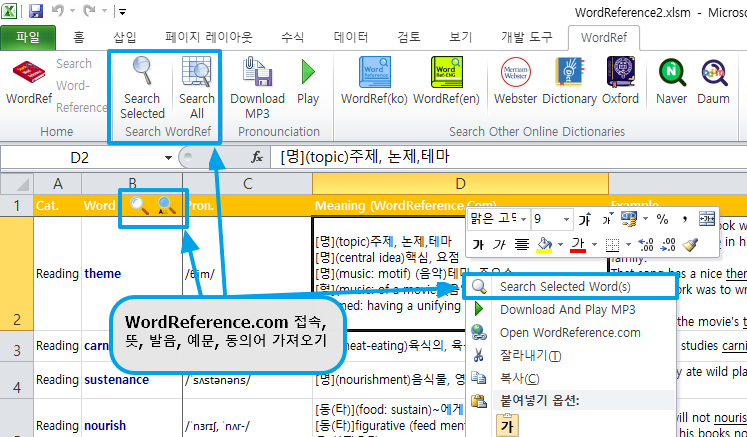Click the formula bar fx button

coord(257,157)
